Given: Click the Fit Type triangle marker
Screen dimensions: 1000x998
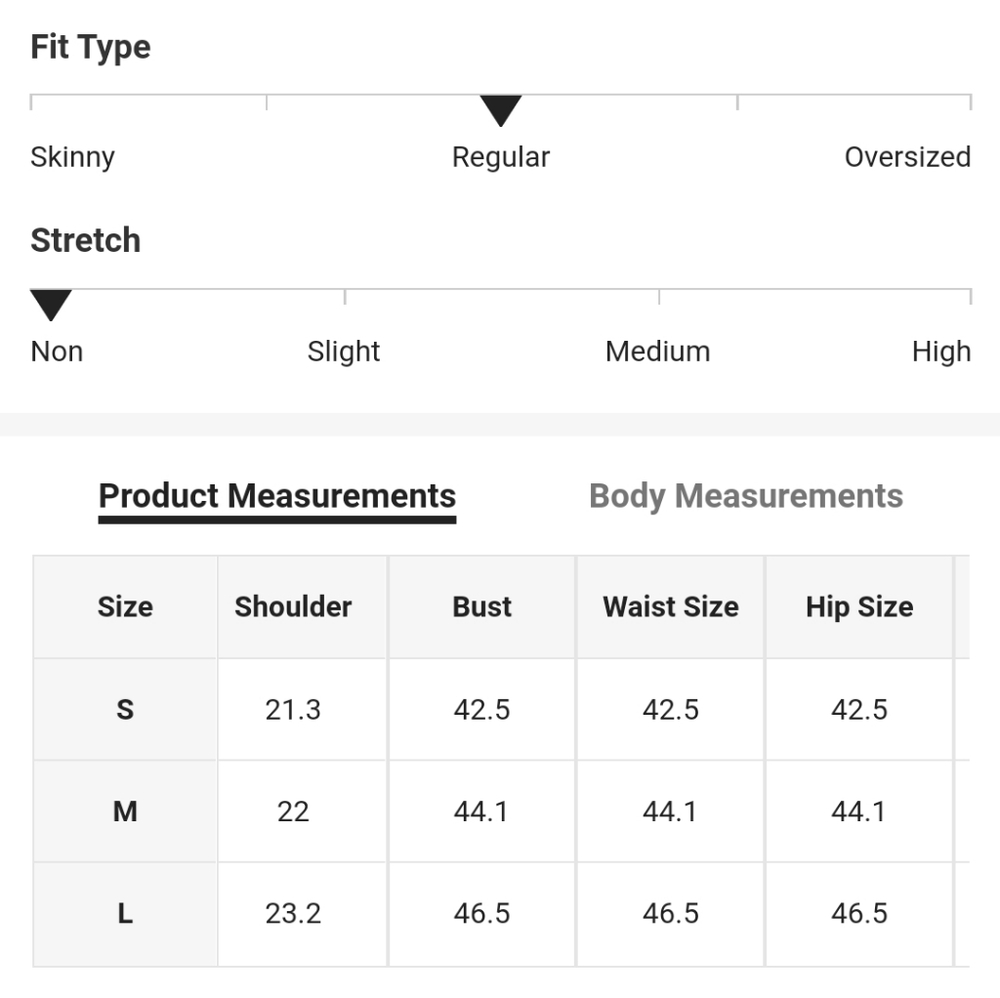Looking at the screenshot, I should 501,110.
